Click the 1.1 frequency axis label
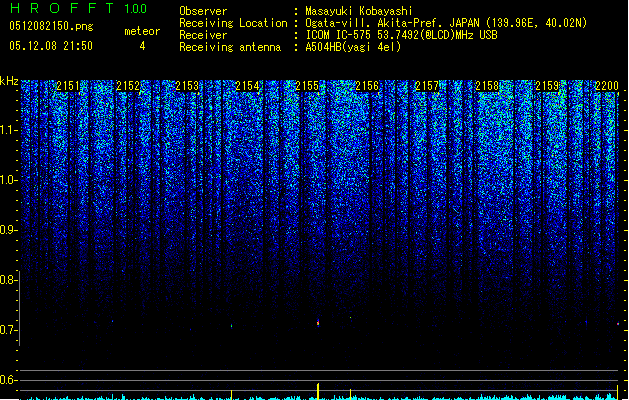 click(x=8, y=130)
